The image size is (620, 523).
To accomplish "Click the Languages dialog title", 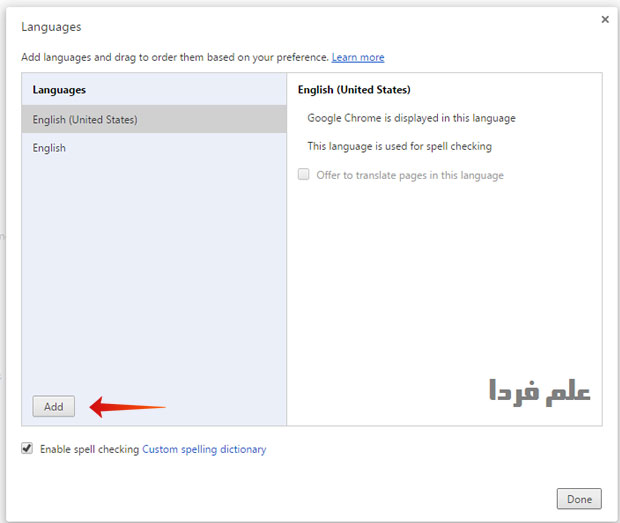I will click(x=51, y=27).
